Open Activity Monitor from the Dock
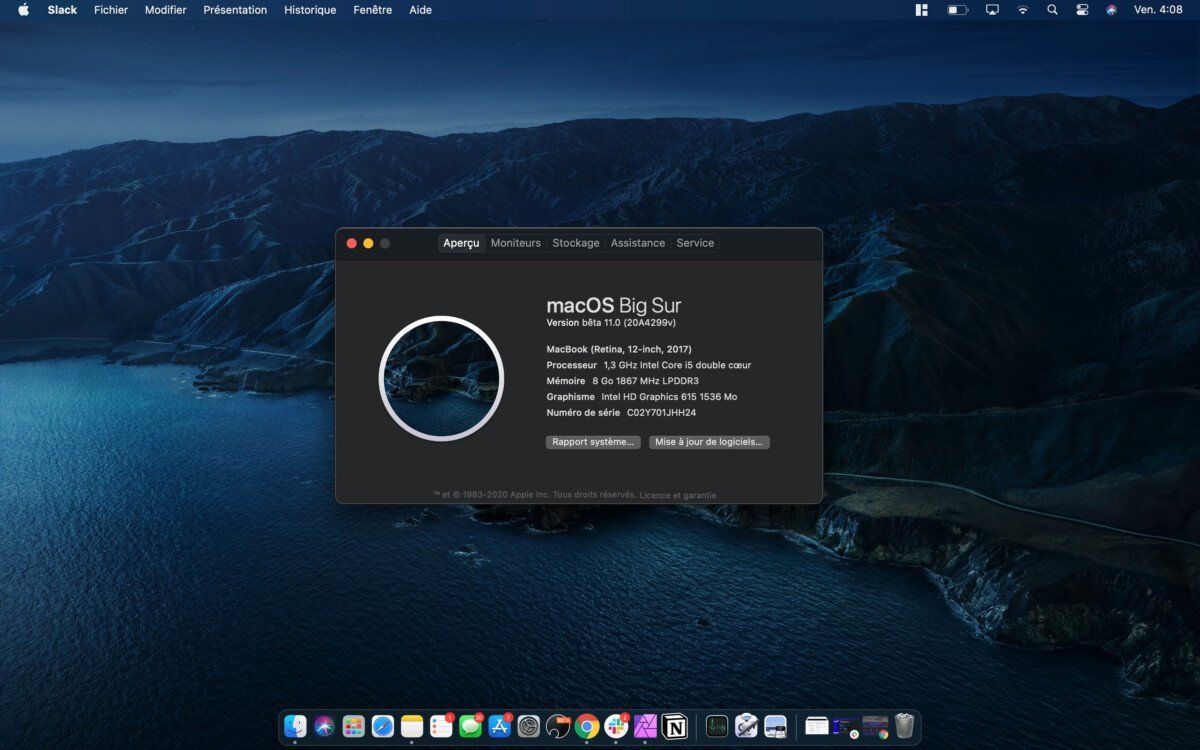Screen dimensions: 1200x750 click(717, 726)
